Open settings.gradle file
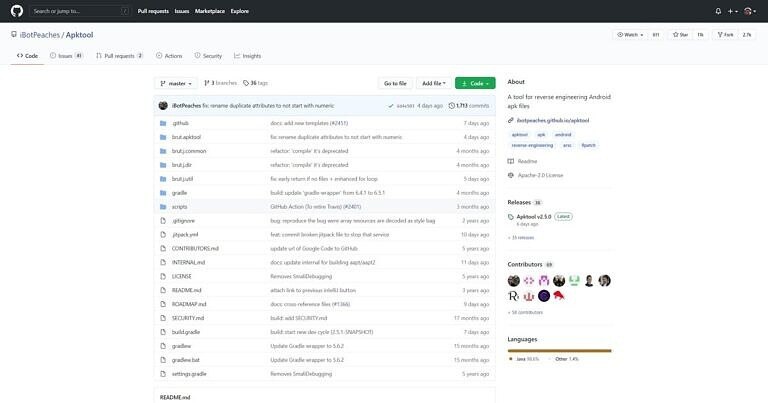The height and width of the screenshot is (403, 768). pyautogui.click(x=189, y=374)
